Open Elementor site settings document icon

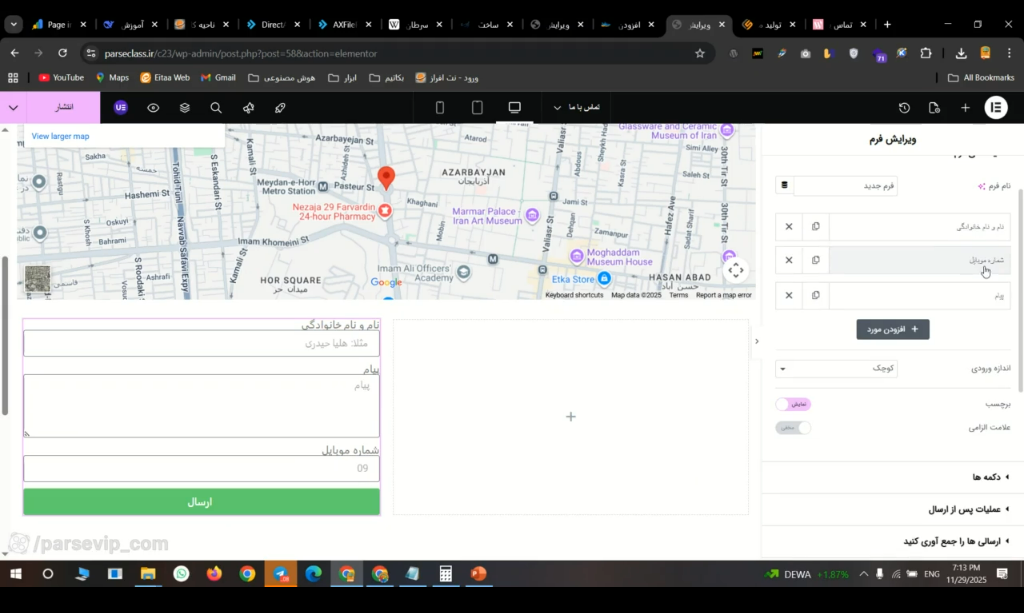pos(935,108)
